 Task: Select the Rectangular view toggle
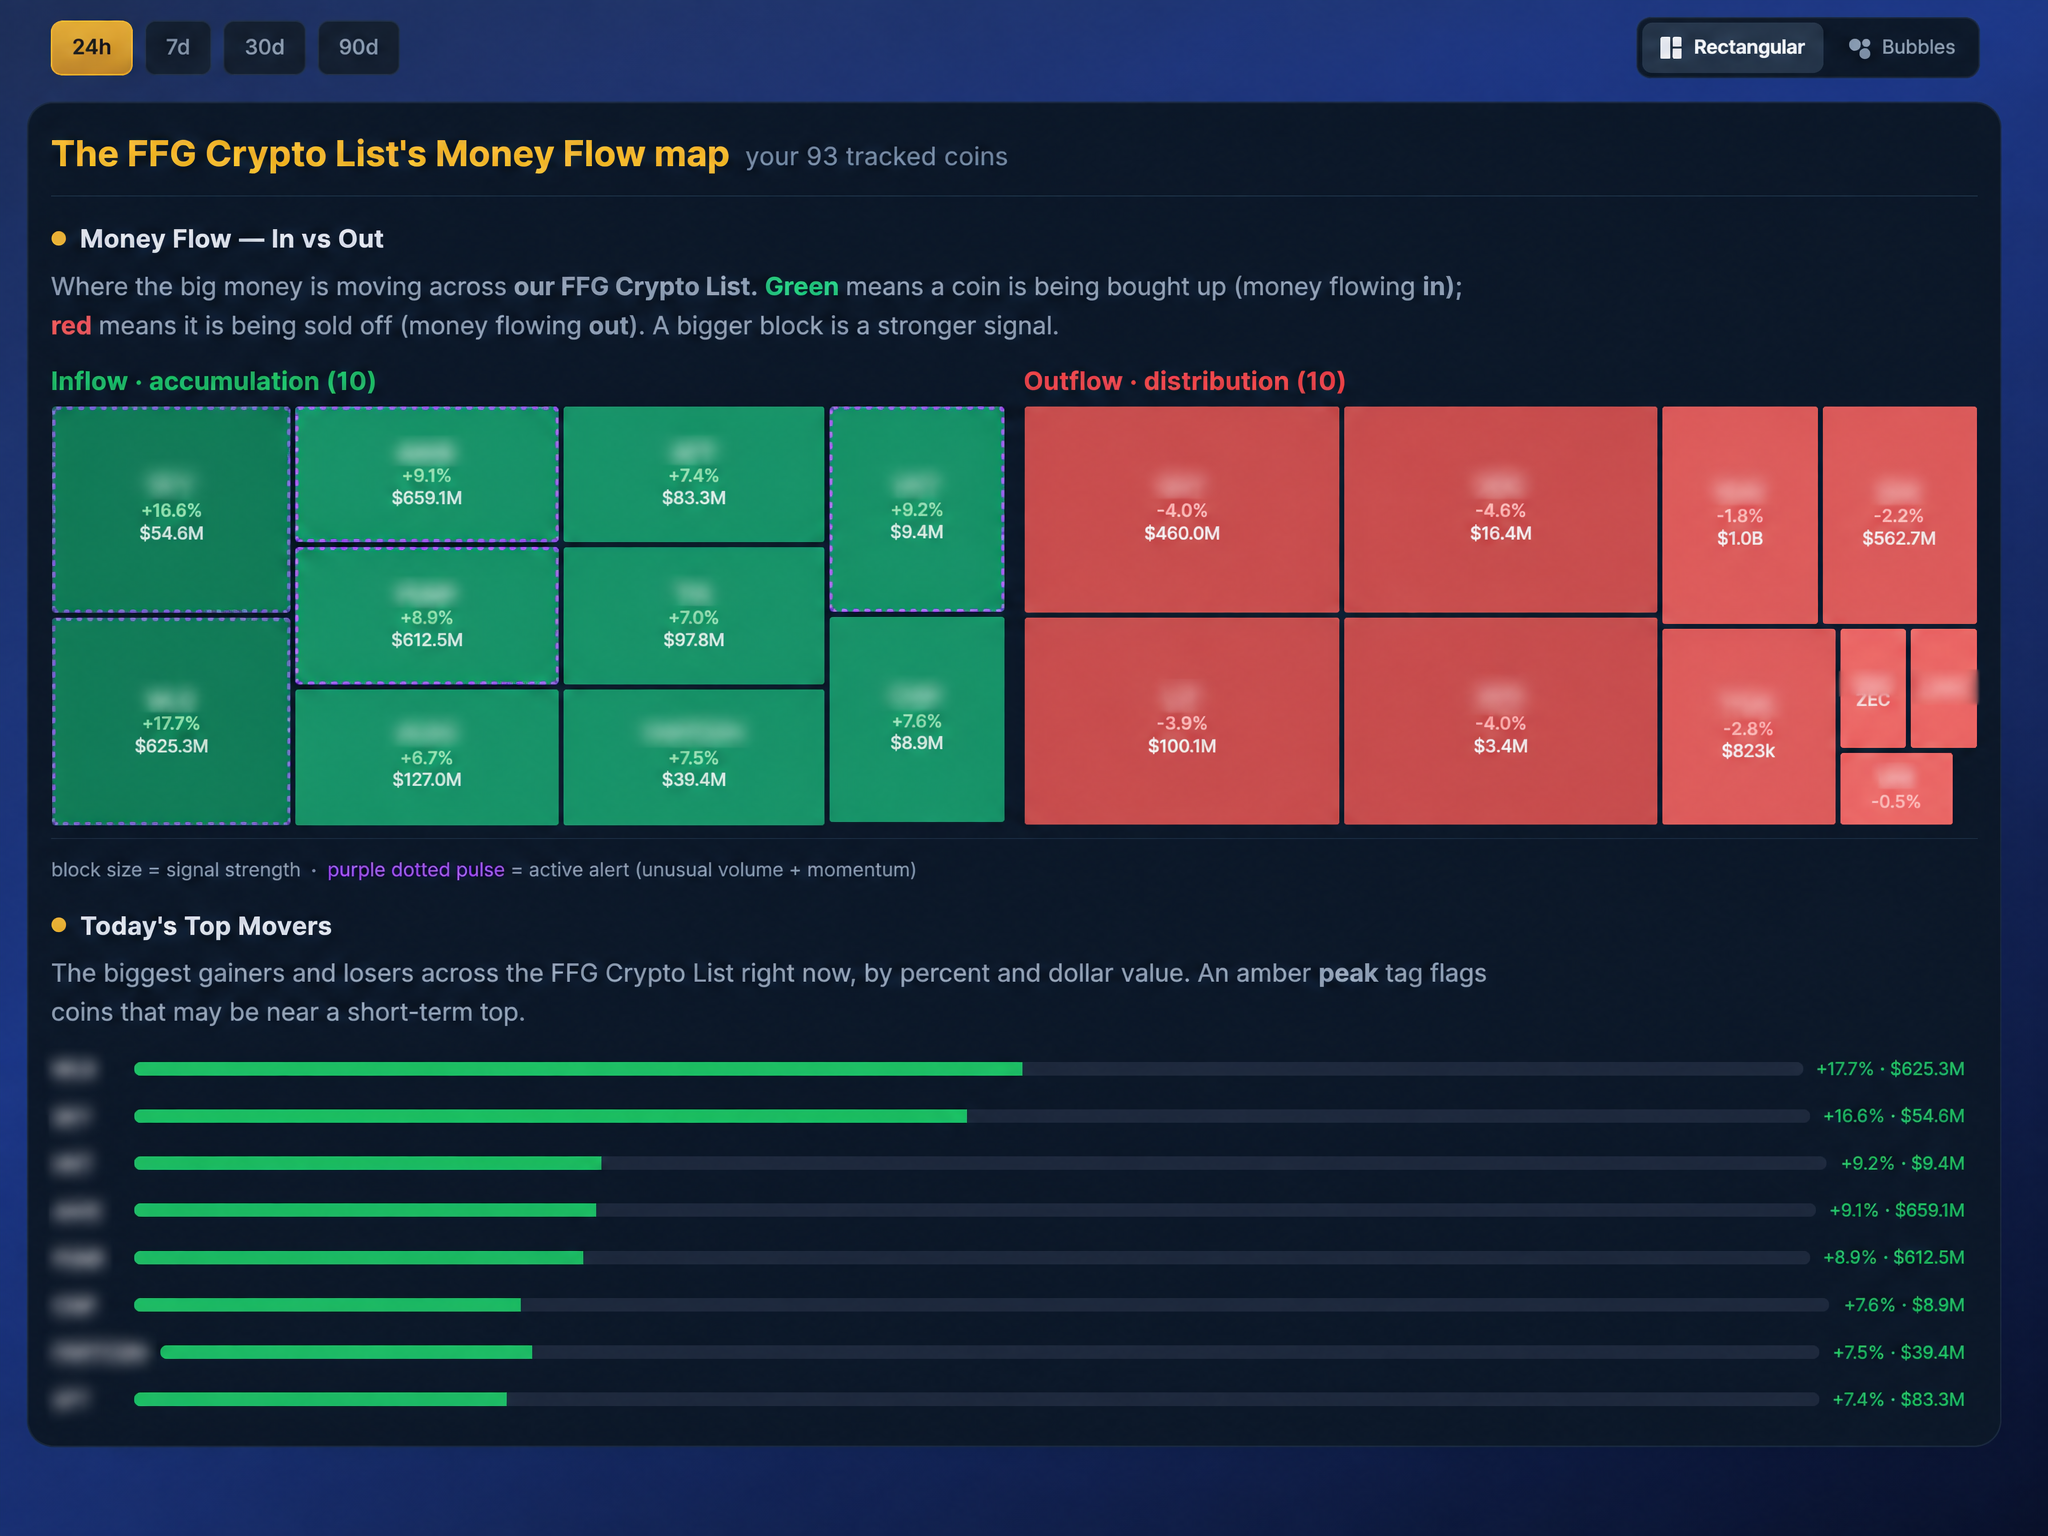point(1732,47)
